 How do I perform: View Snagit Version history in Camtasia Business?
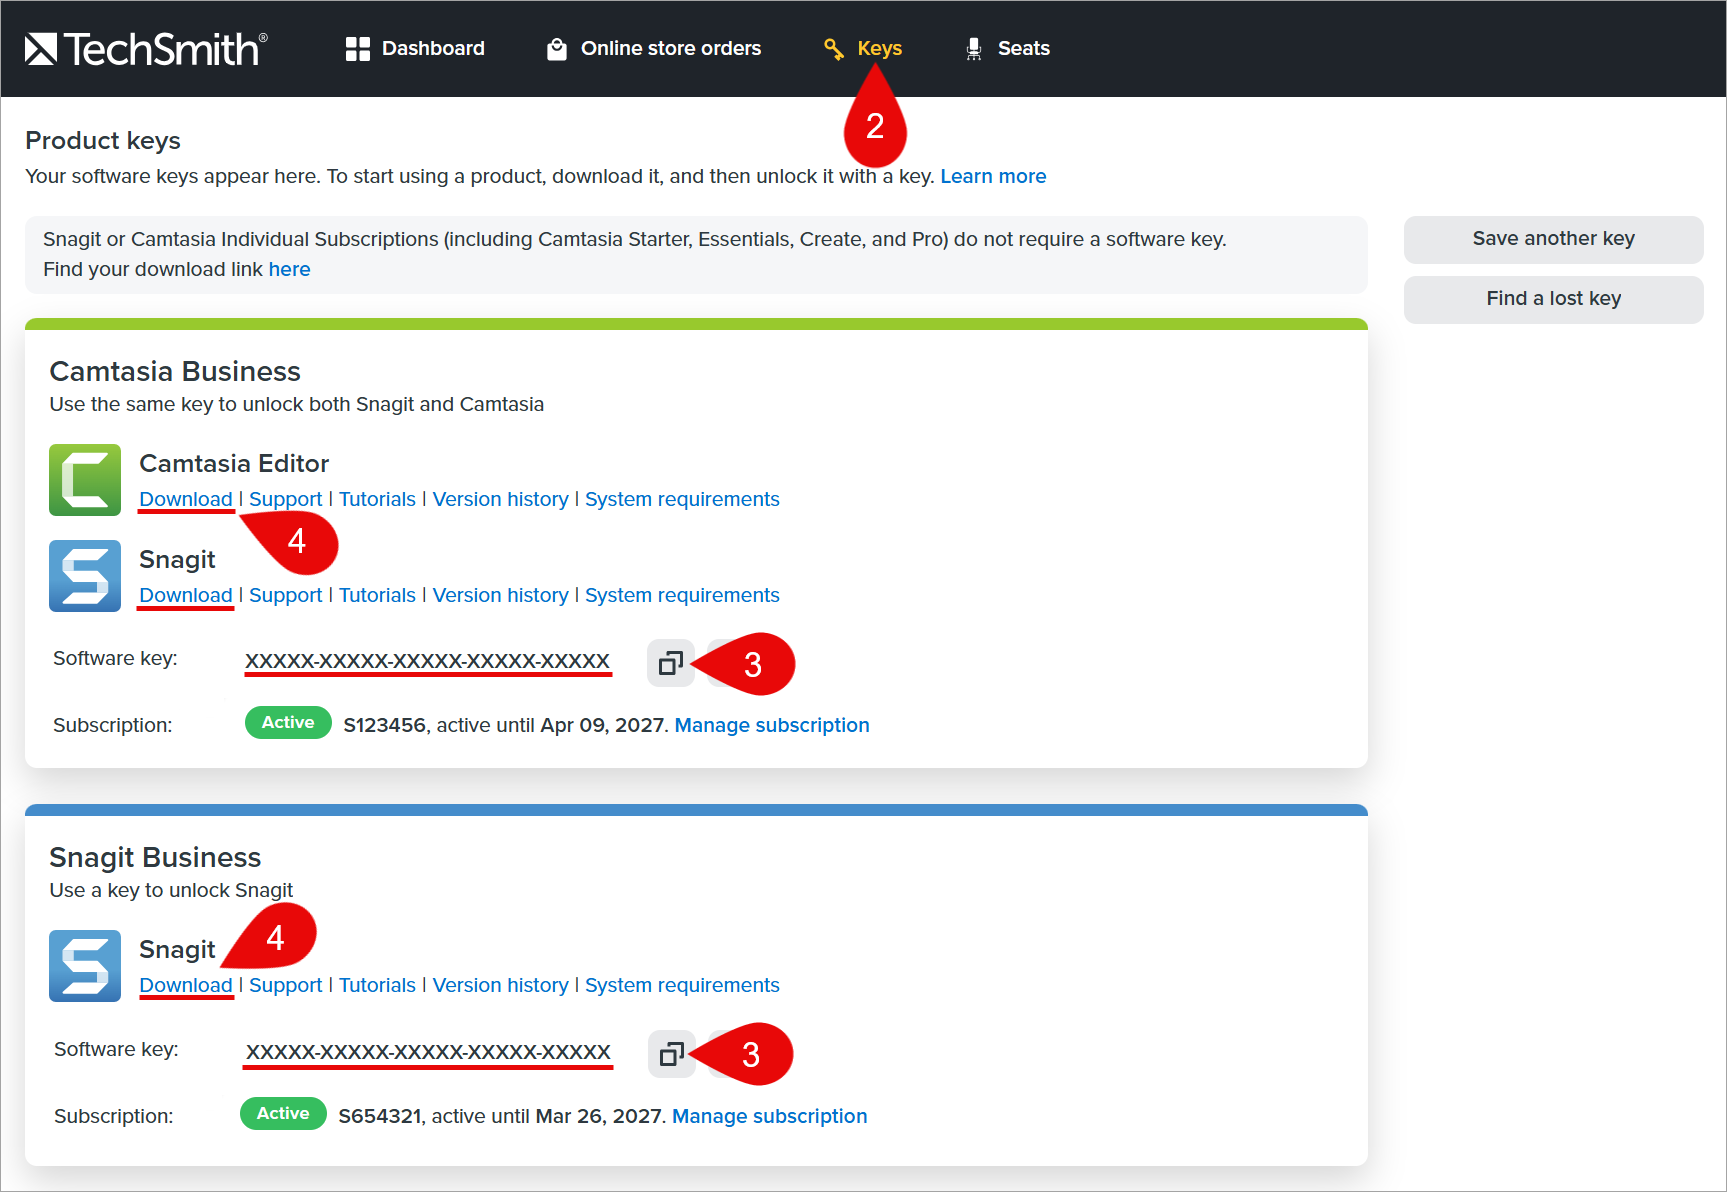tap(500, 595)
